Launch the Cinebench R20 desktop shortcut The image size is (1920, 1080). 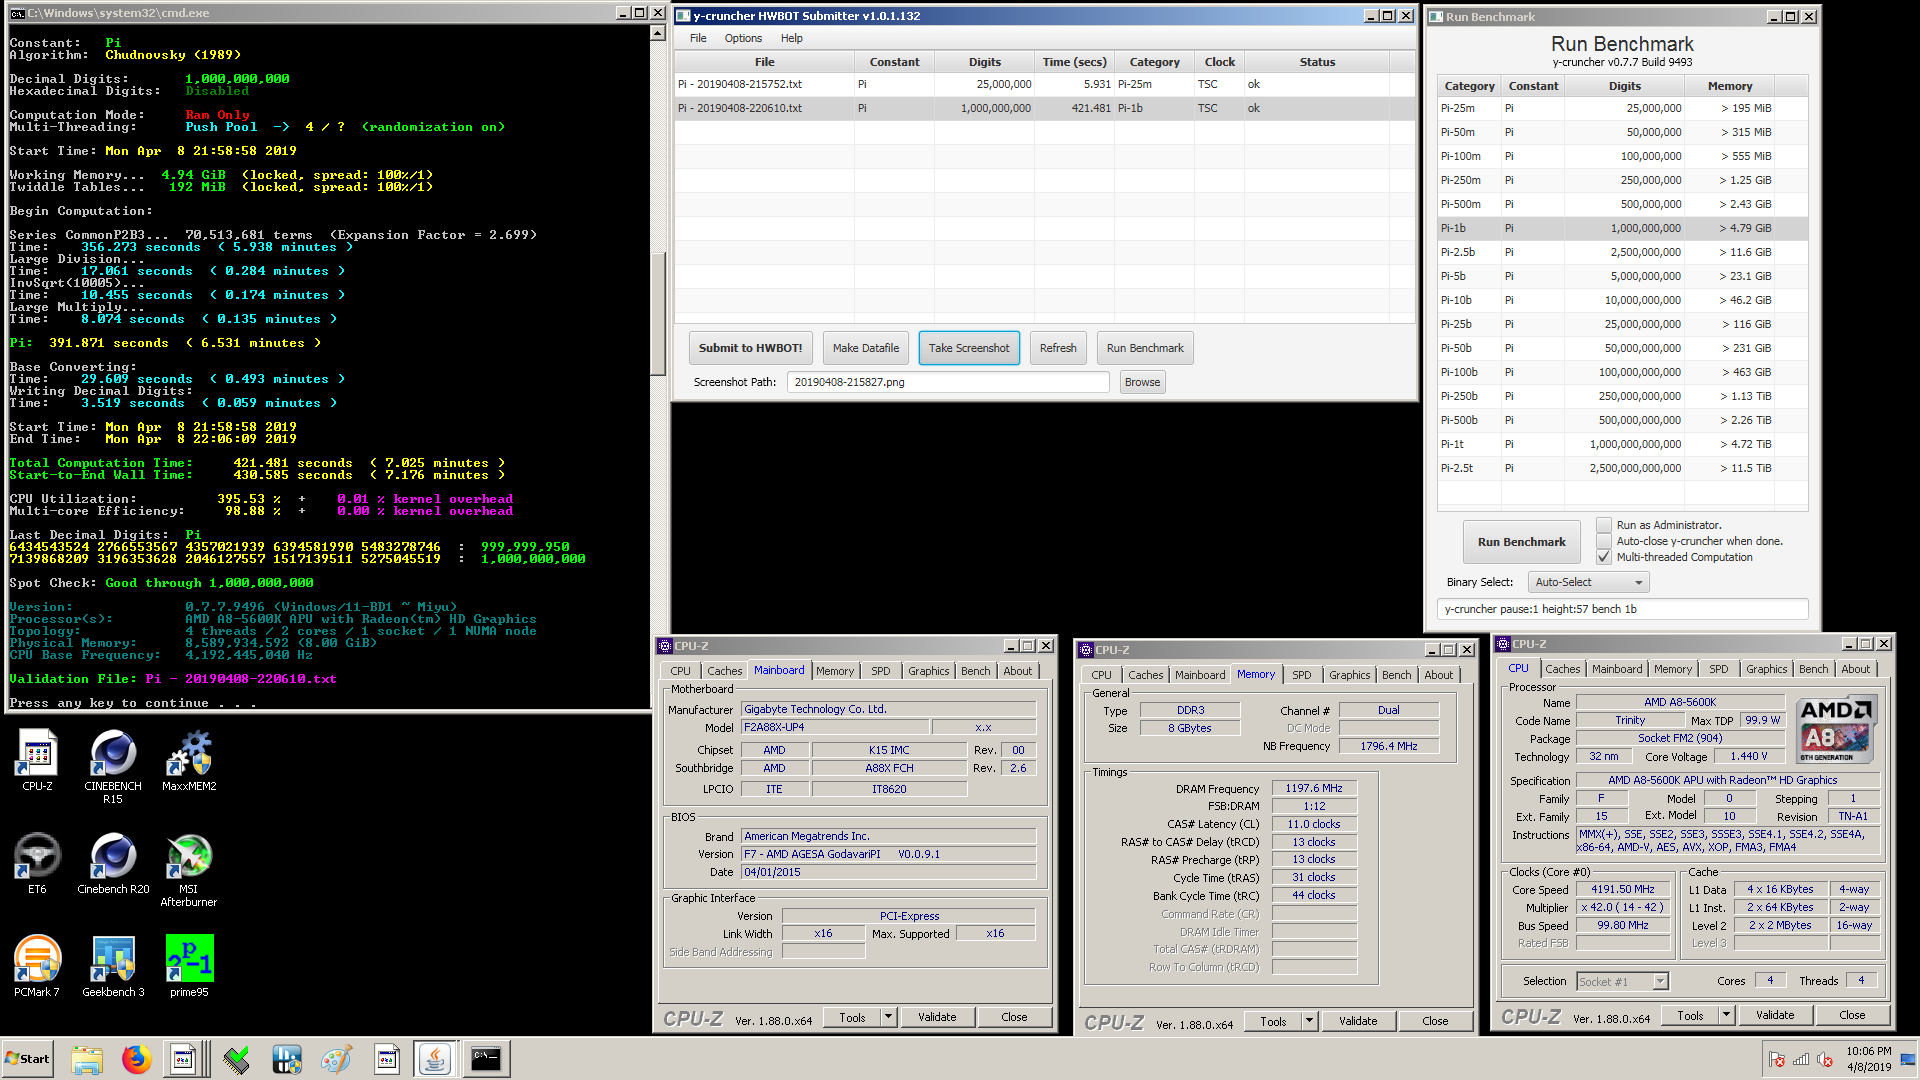[113, 863]
